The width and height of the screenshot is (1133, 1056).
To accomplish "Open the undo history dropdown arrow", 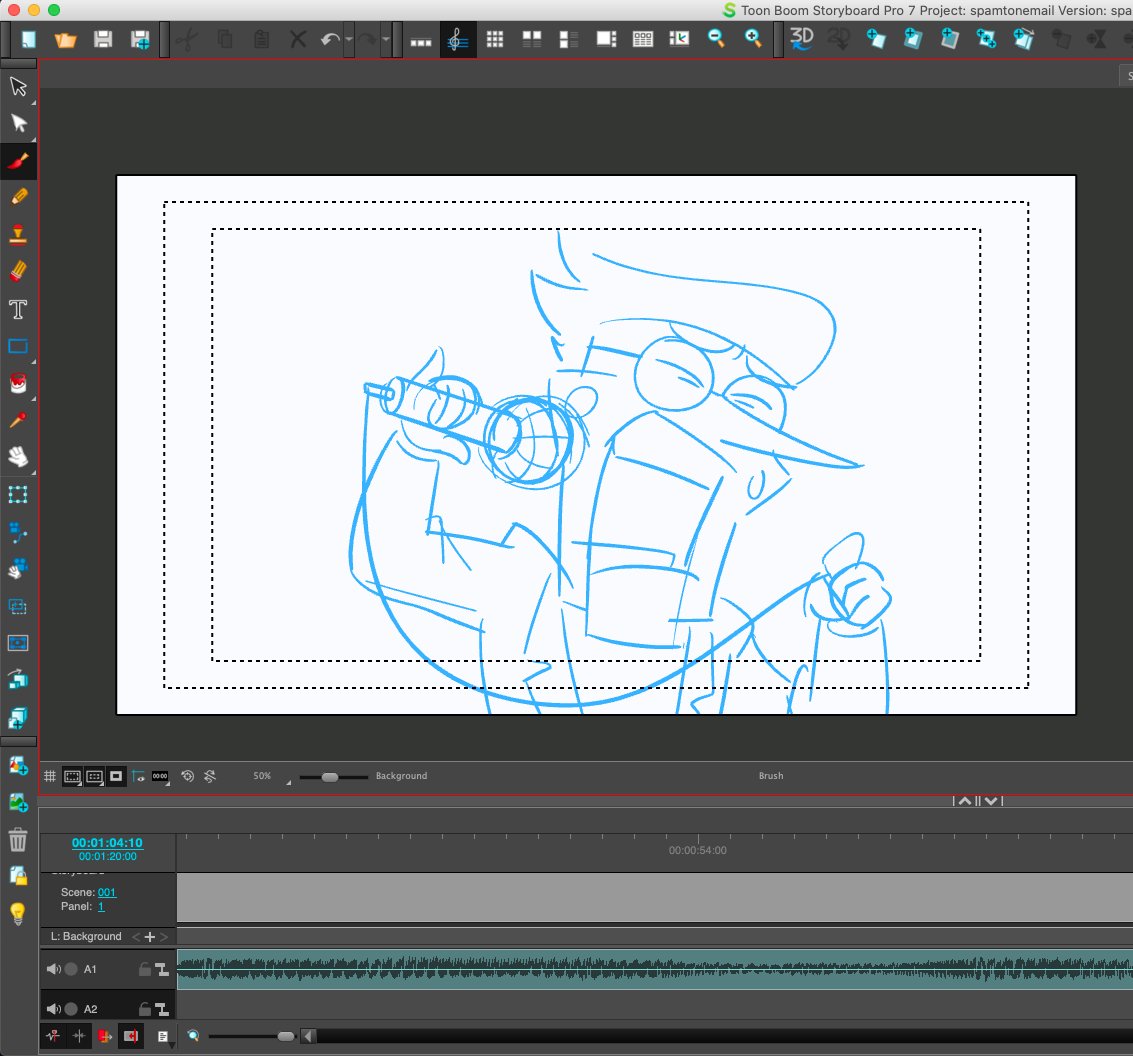I will 348,39.
